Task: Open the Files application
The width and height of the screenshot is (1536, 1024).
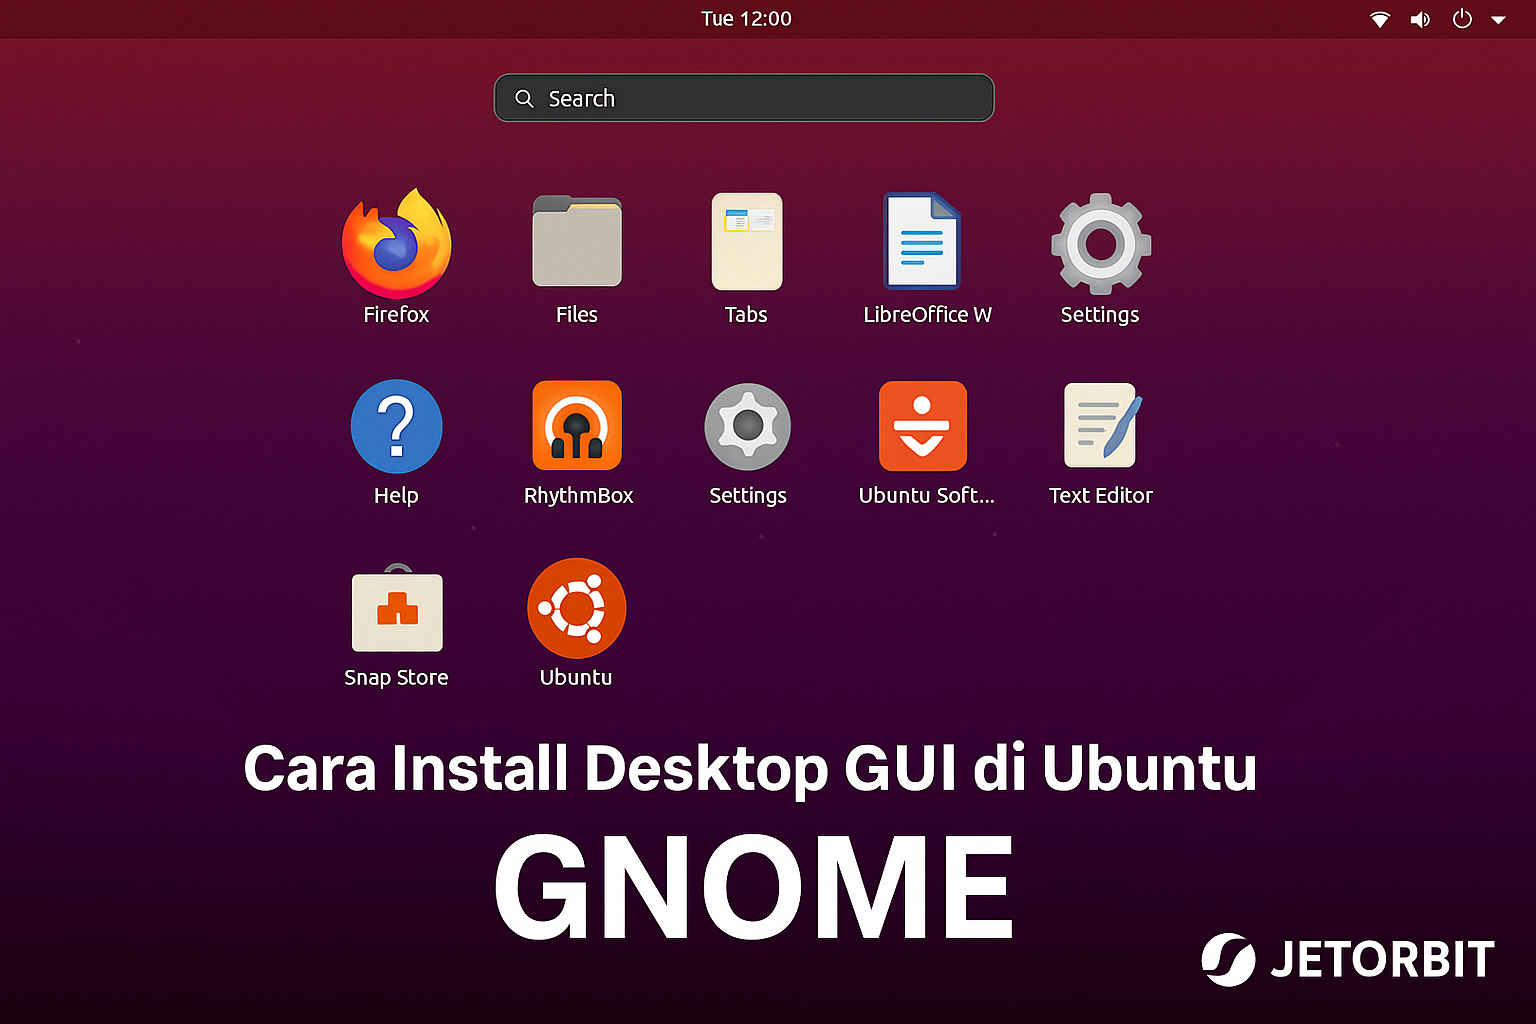Action: 577,241
